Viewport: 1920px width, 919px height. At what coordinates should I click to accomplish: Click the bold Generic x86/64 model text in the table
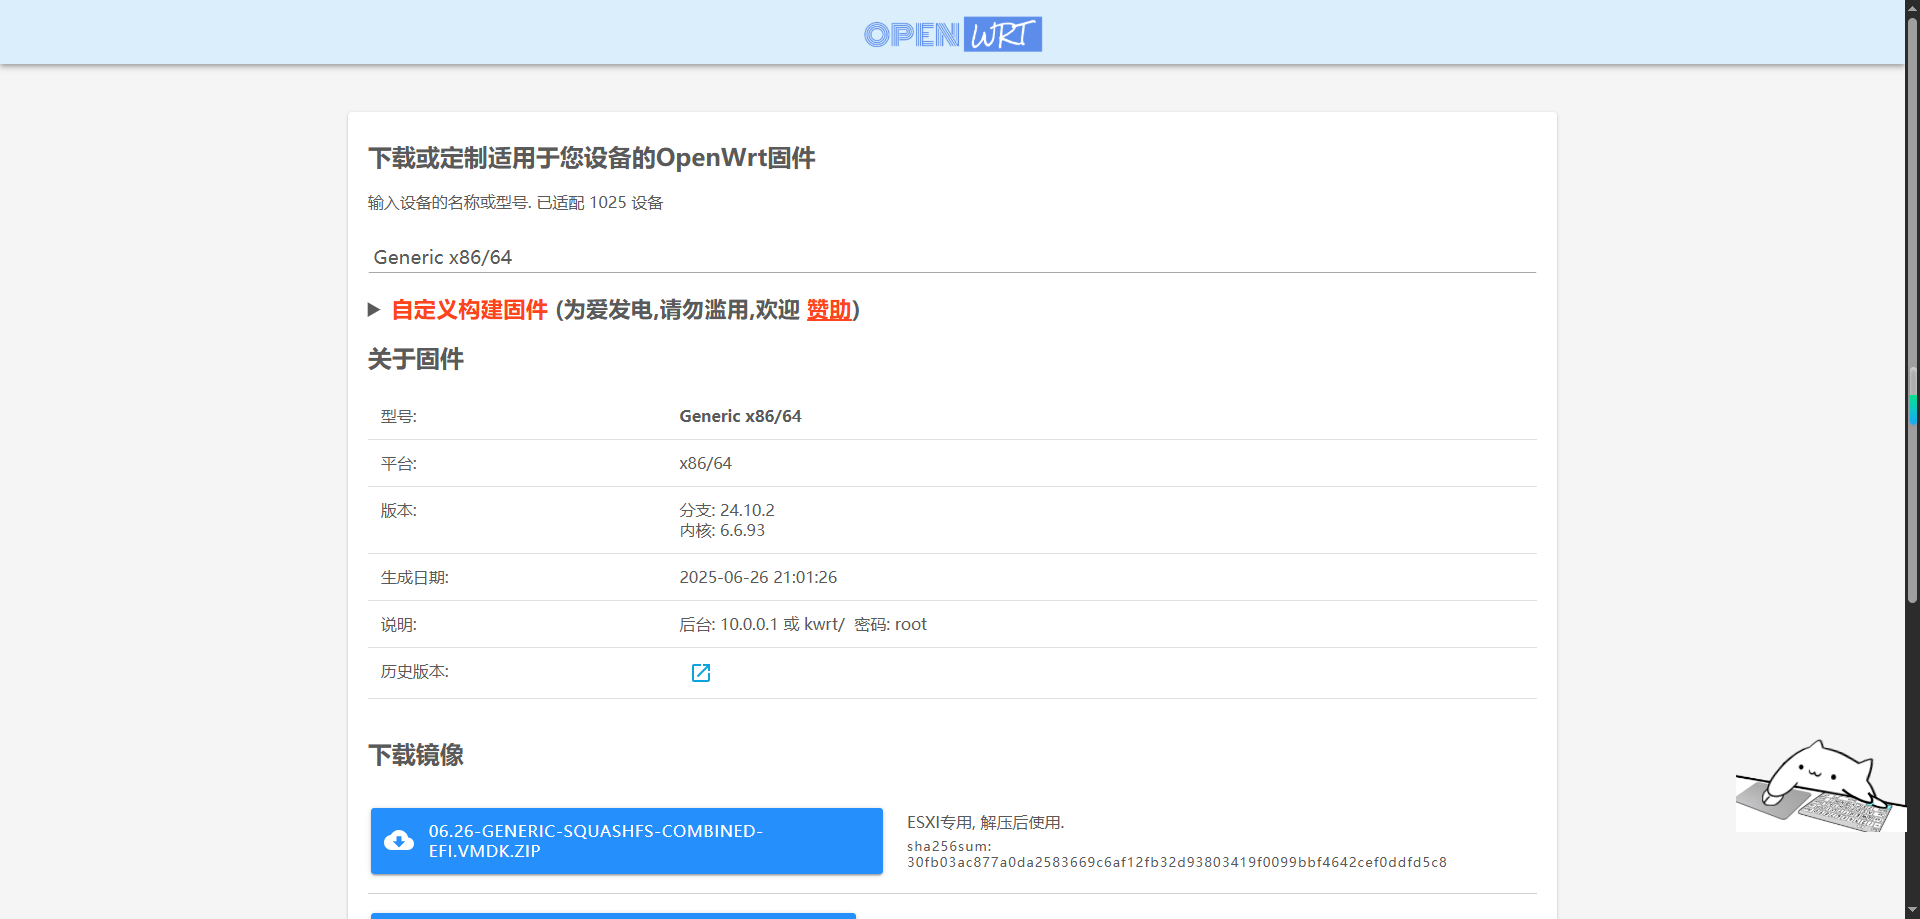point(740,416)
